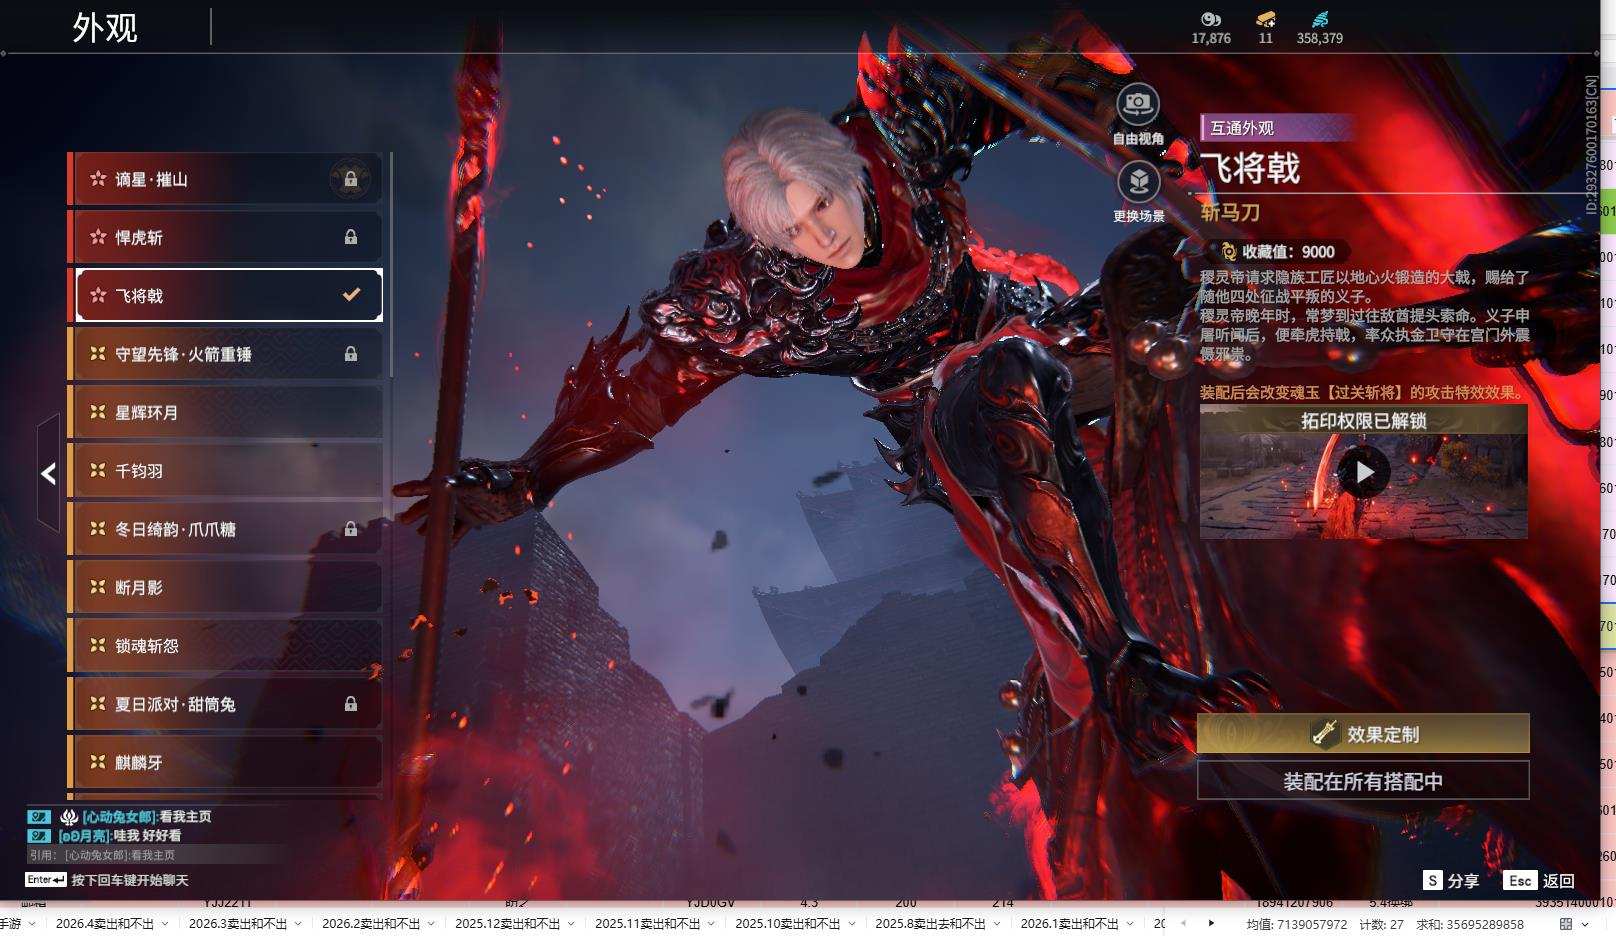
Task: Click the S 分享 share button
Action: point(1451,880)
